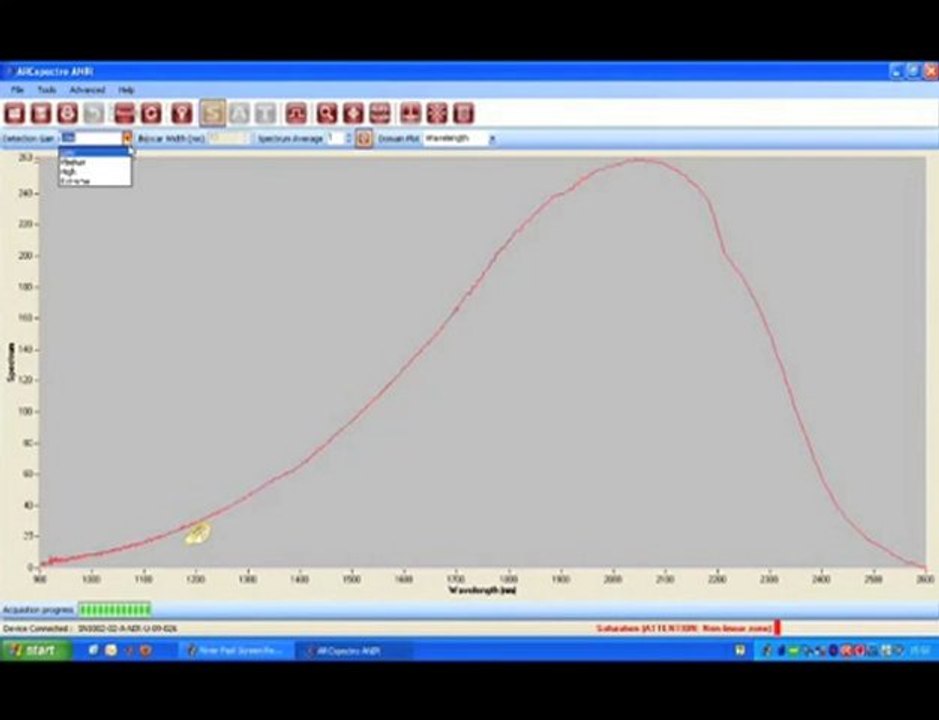Toggle the greyed T mode button

pos(265,113)
